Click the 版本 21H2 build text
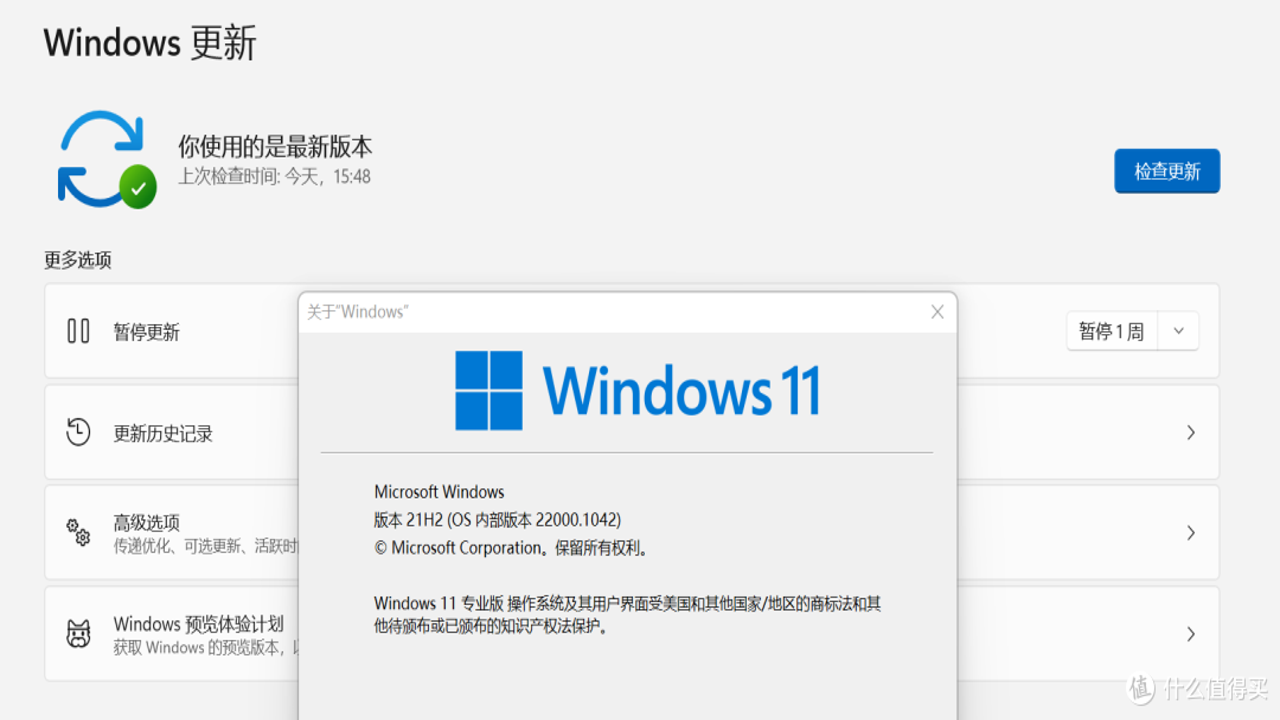Viewport: 1280px width, 720px height. coord(497,519)
